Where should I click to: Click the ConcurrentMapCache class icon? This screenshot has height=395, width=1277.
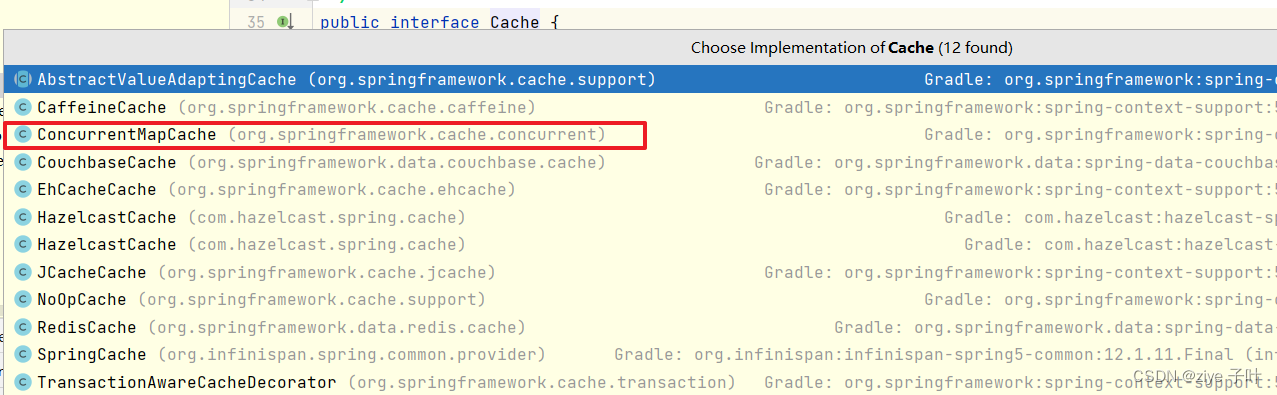pos(23,134)
